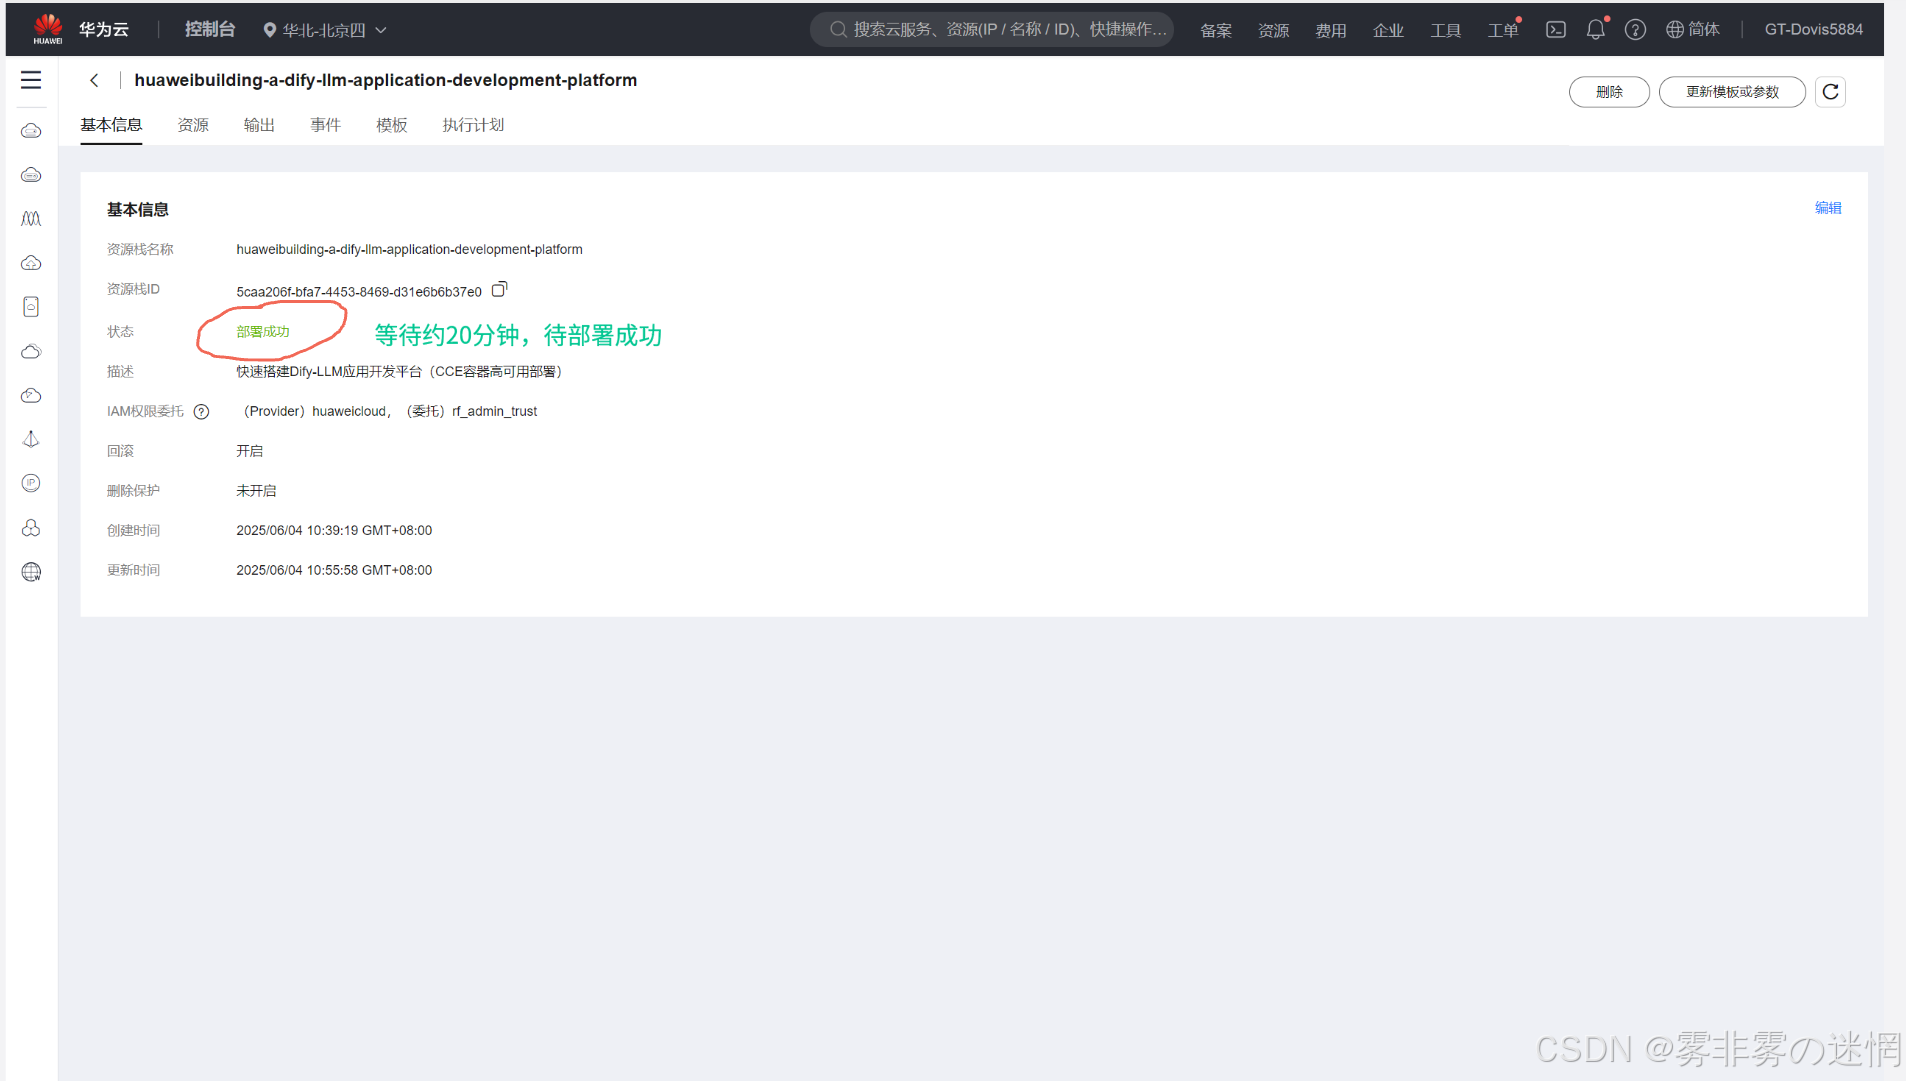Select the stack ID 5caa206f value
This screenshot has width=1906, height=1081.
[x=359, y=292]
